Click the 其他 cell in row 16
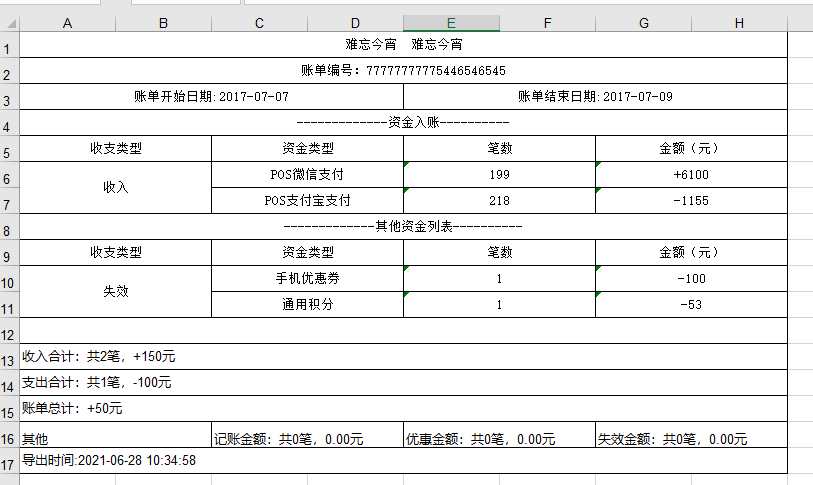This screenshot has height=485, width=813. [x=116, y=434]
